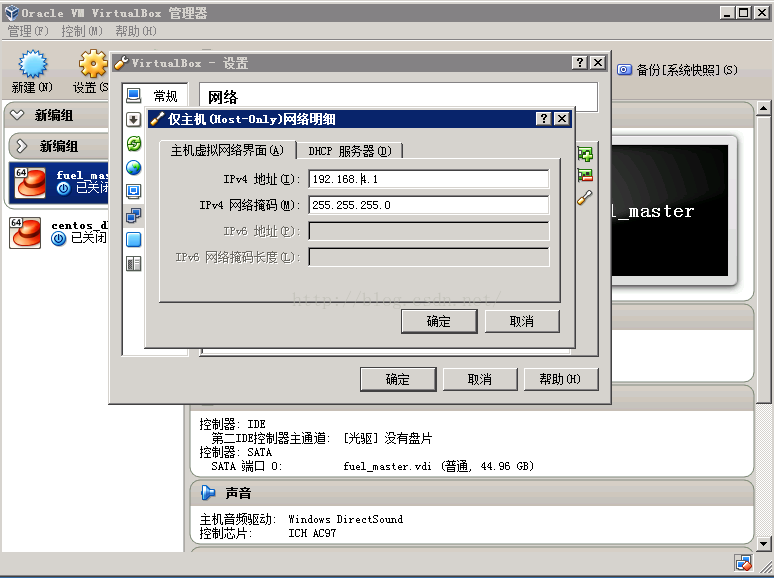Click the Settings (设置) gear toolbar icon
774x578 pixels.
point(93,64)
